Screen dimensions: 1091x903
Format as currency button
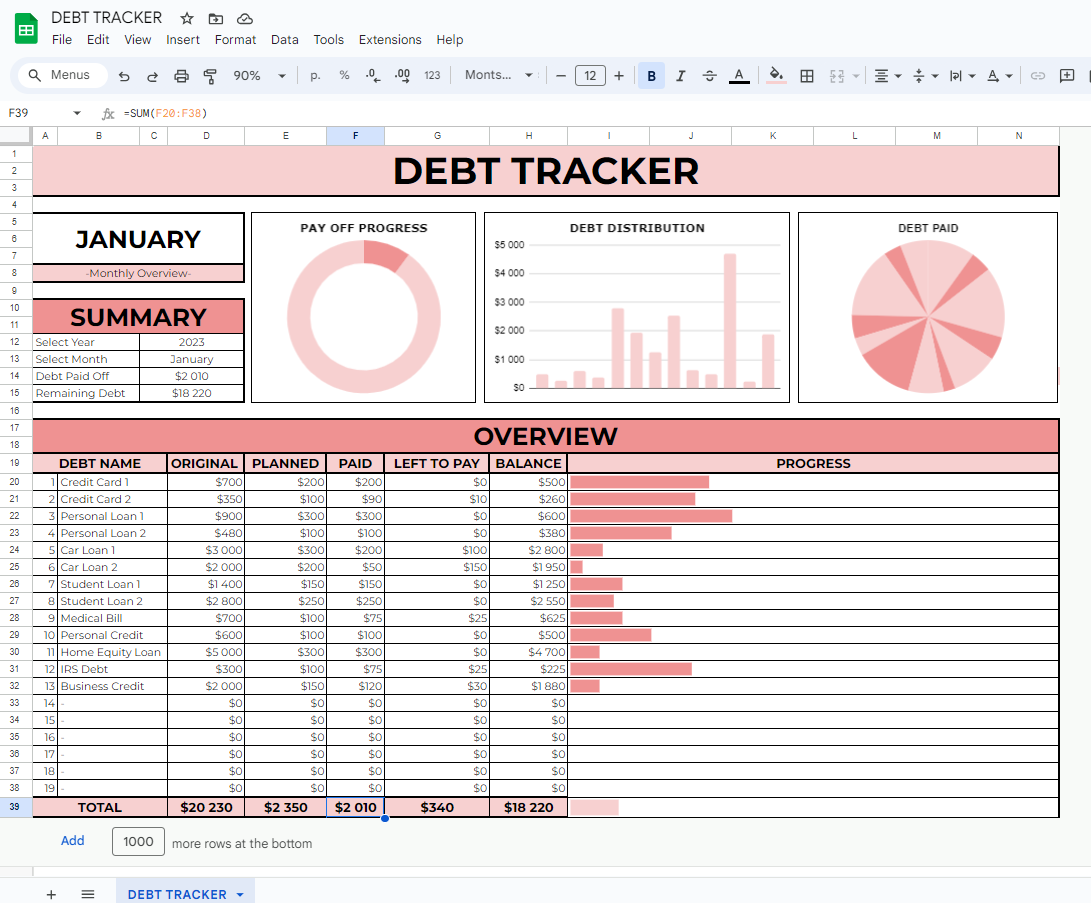[315, 75]
